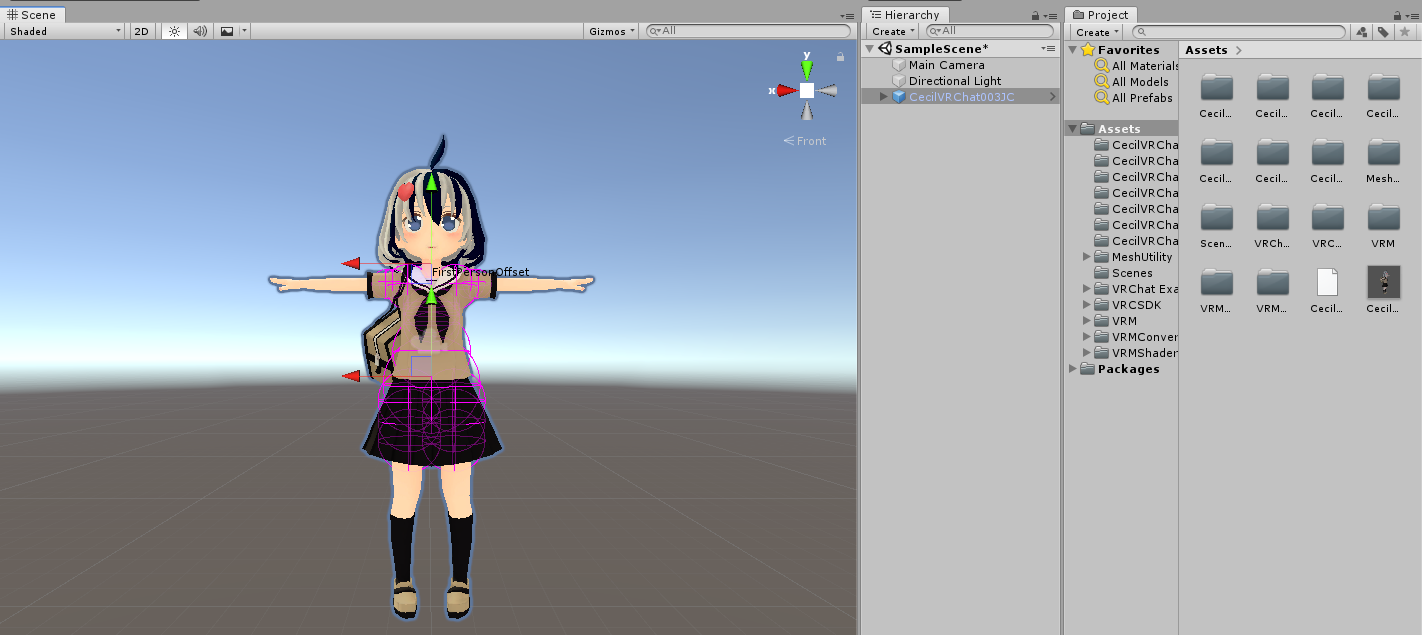Toggle scene lighting sun icon
Image resolution: width=1422 pixels, height=635 pixels.
(174, 31)
